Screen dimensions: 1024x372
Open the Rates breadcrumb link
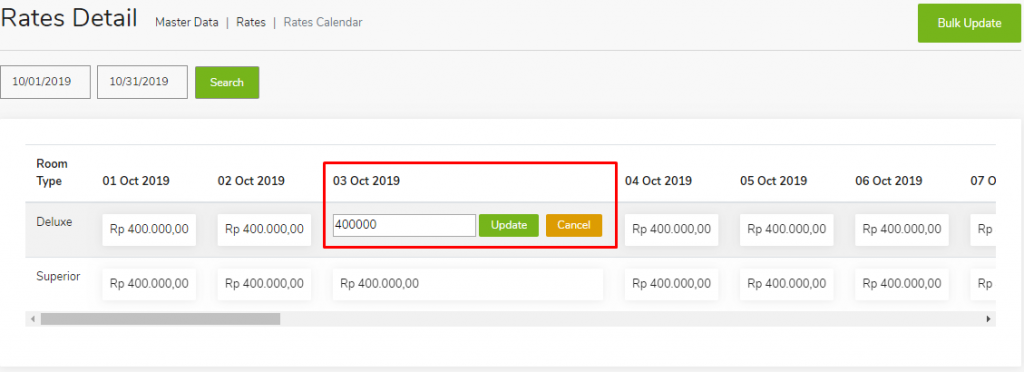pyautogui.click(x=251, y=22)
